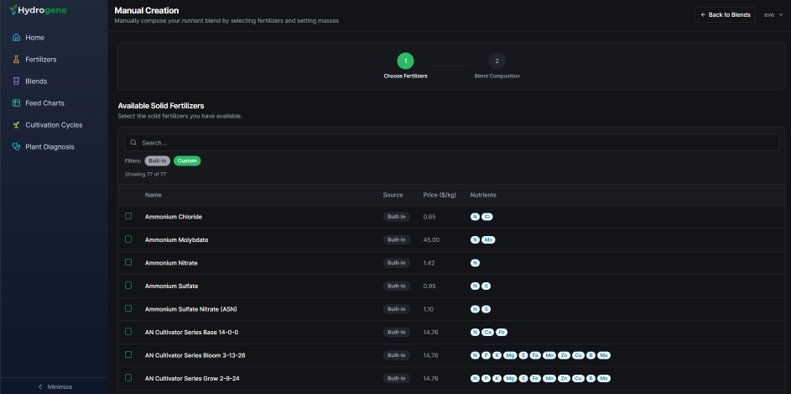Select Ammonium Nitrate checkbox

point(128,262)
